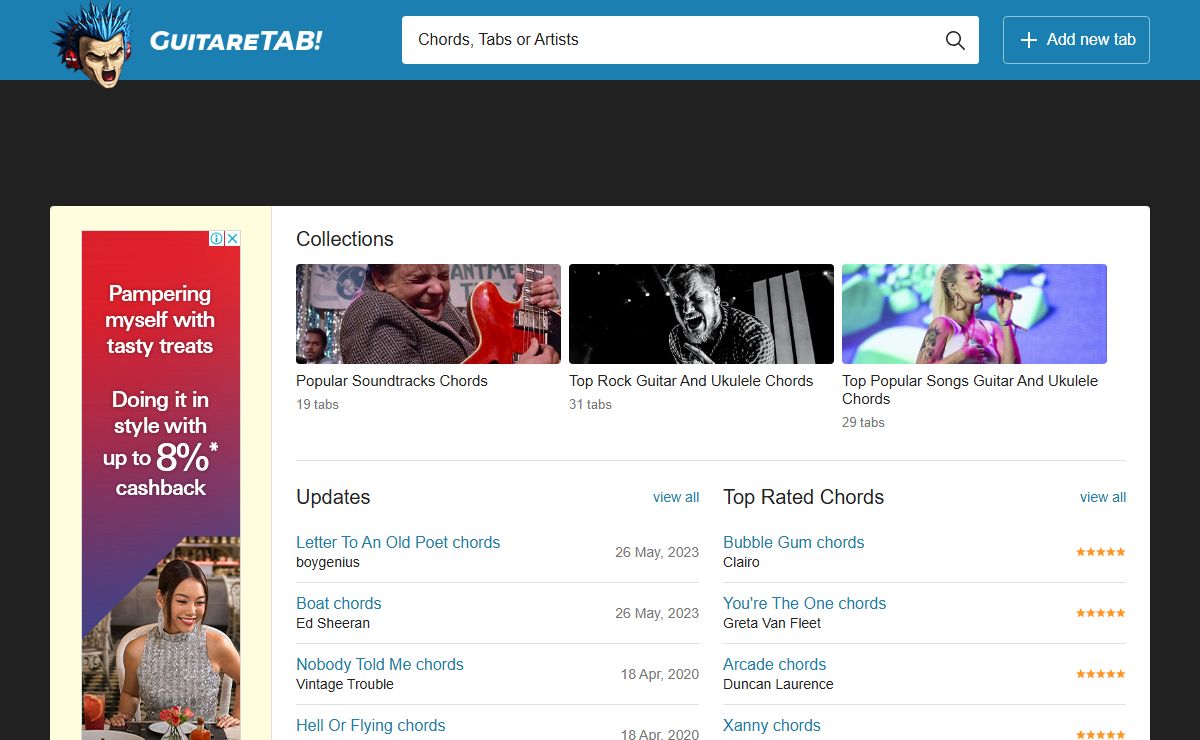
Task: Click the search magnifier icon
Action: 955,40
